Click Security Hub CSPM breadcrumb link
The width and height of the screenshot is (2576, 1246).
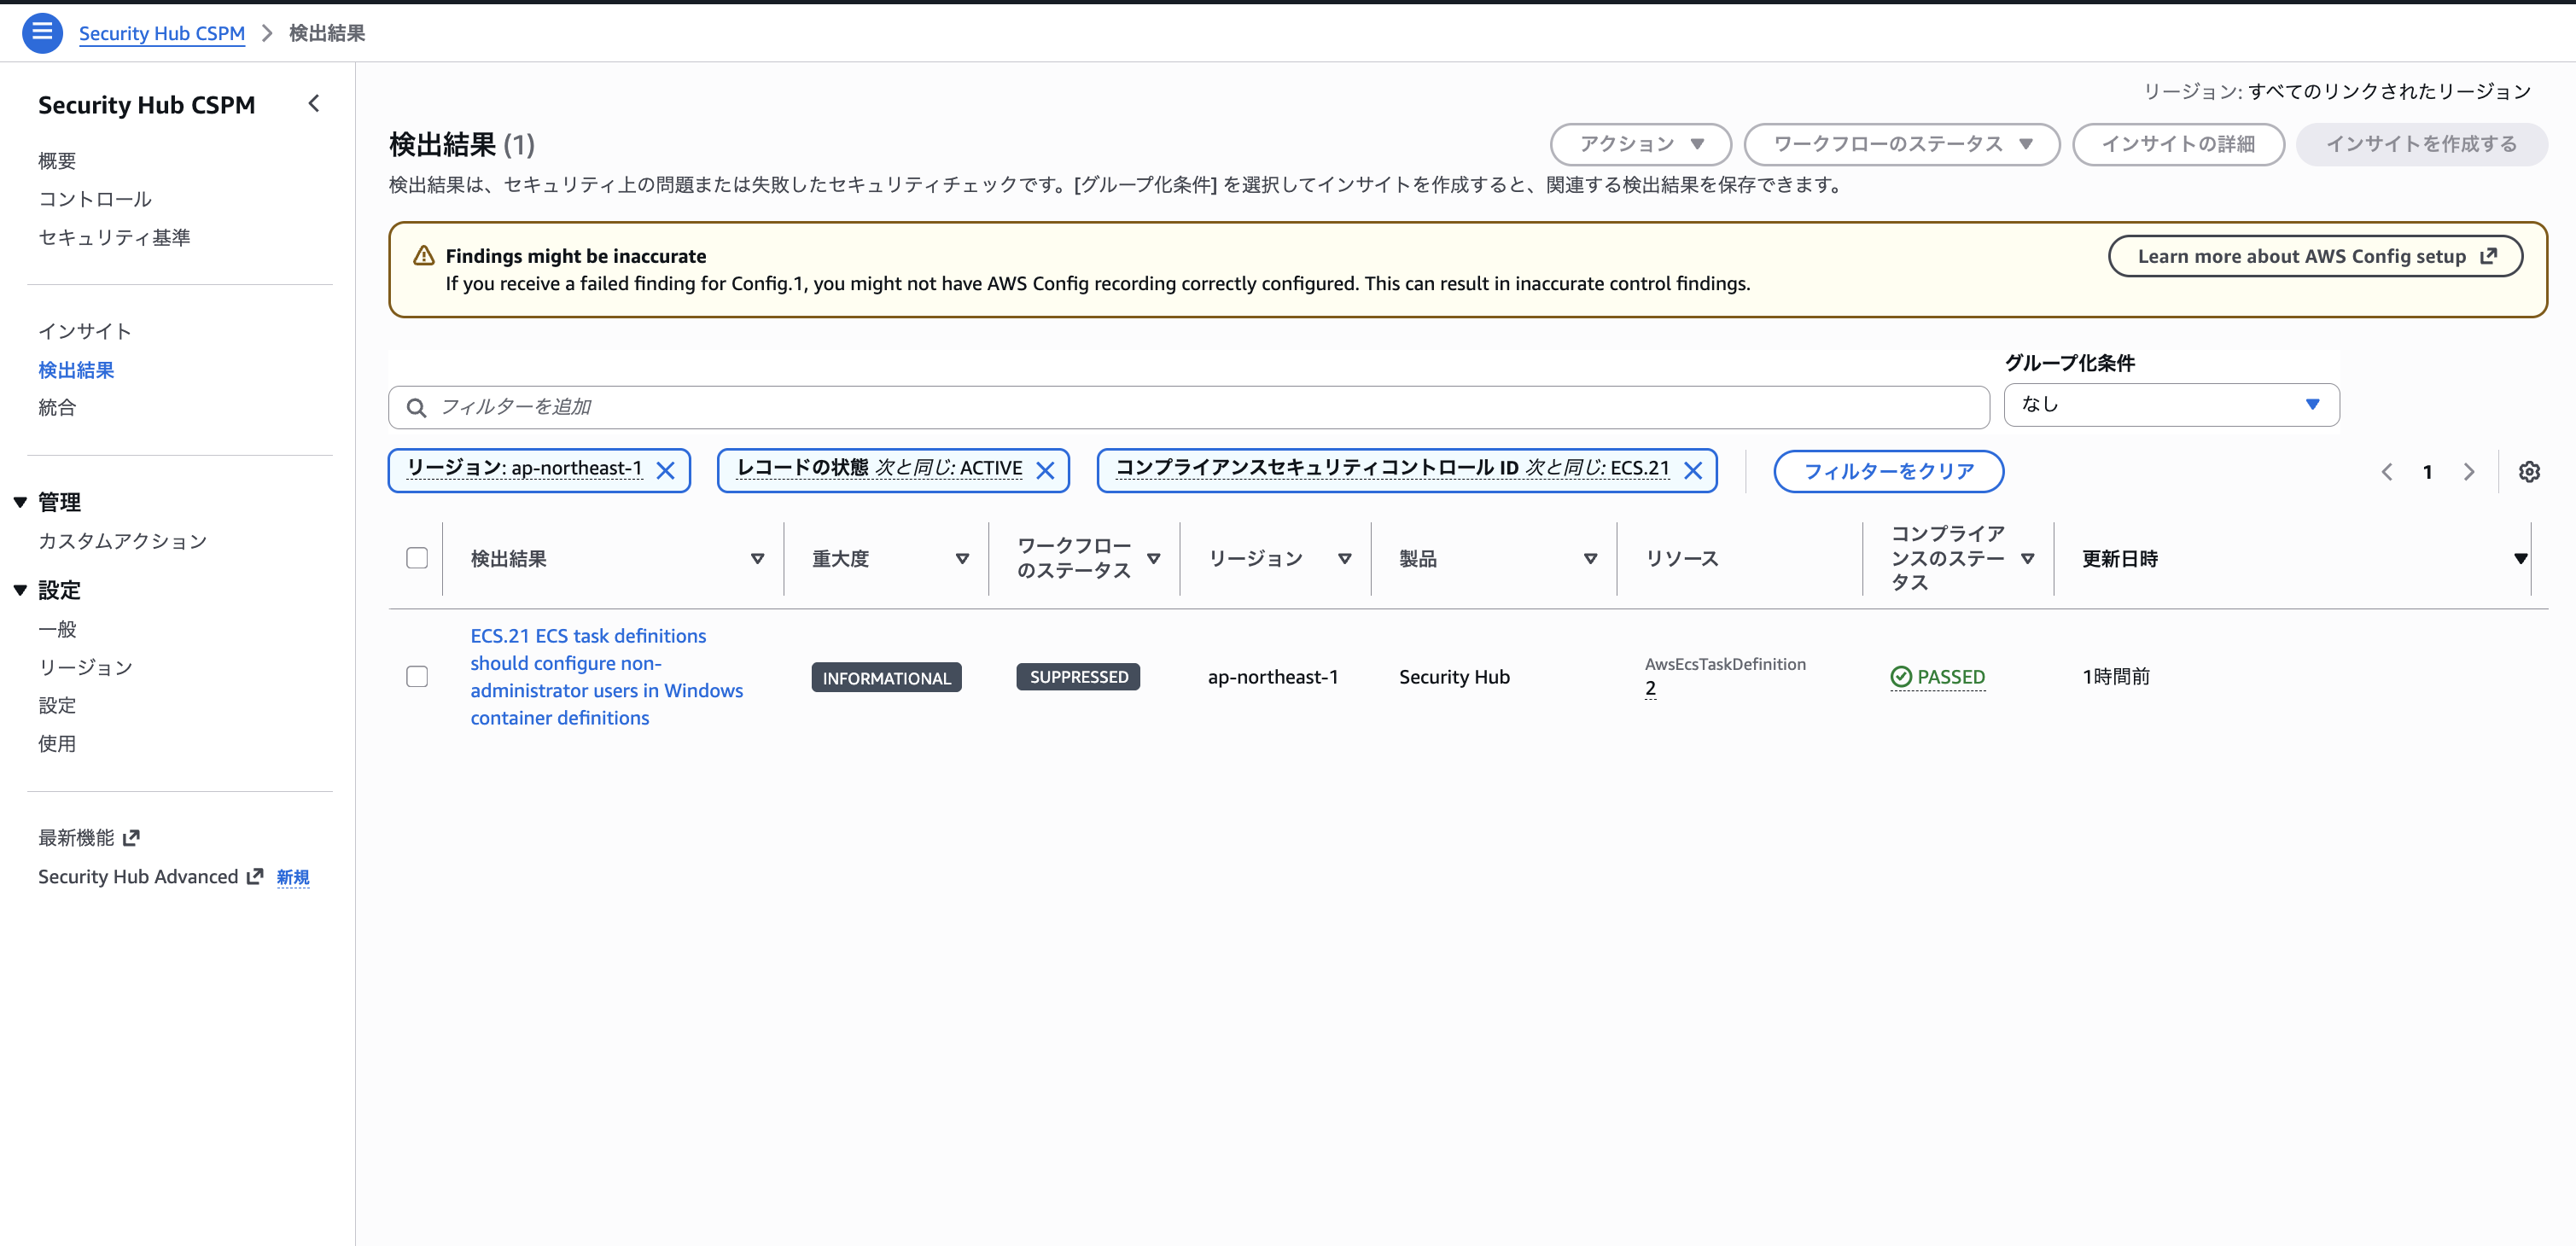[162, 33]
